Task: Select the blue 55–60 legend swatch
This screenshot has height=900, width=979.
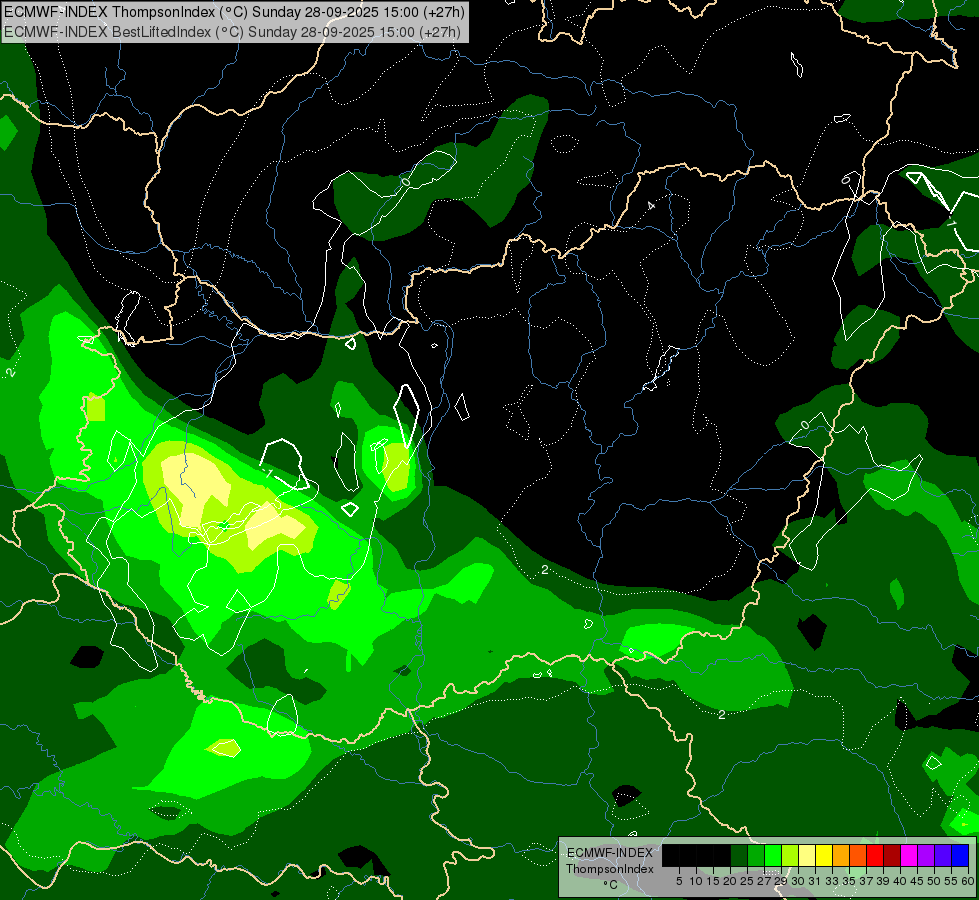Action: pyautogui.click(x=960, y=855)
